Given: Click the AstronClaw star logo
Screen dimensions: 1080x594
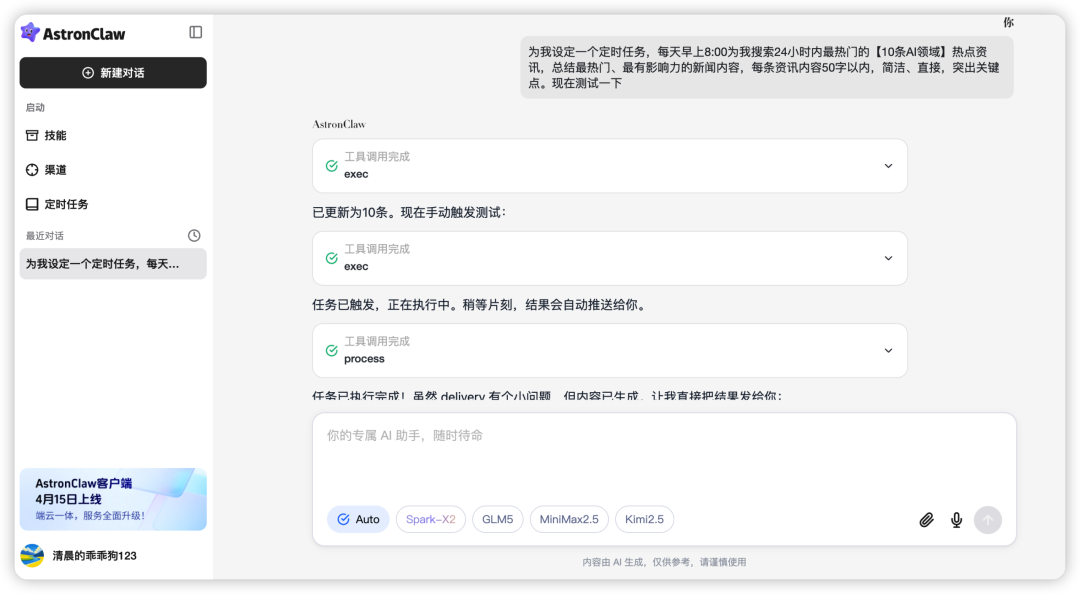Looking at the screenshot, I should pos(31,32).
